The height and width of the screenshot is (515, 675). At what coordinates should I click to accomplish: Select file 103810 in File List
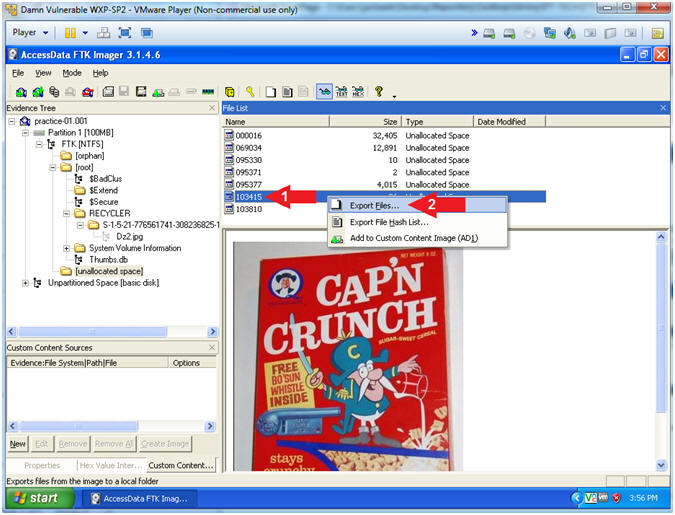249,209
